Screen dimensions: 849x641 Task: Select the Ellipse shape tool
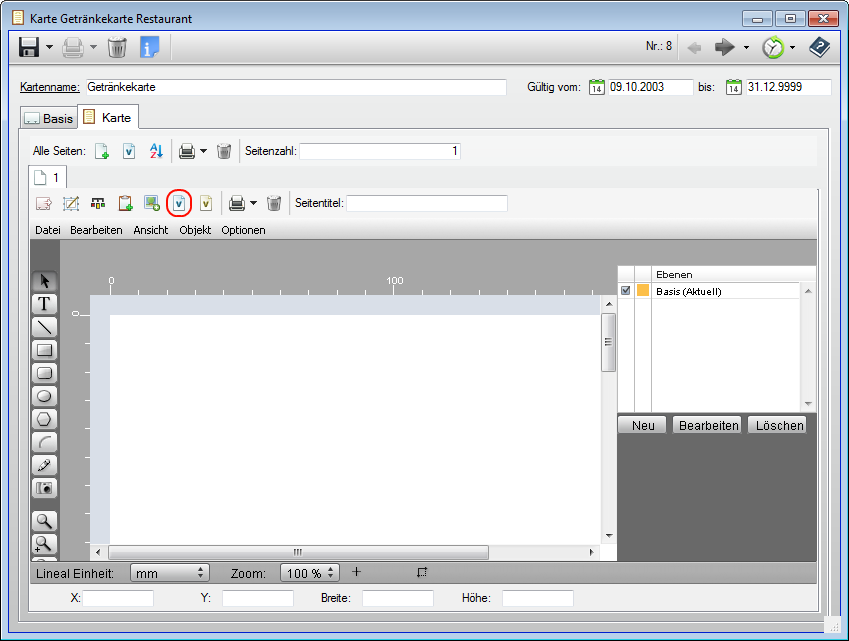point(45,396)
